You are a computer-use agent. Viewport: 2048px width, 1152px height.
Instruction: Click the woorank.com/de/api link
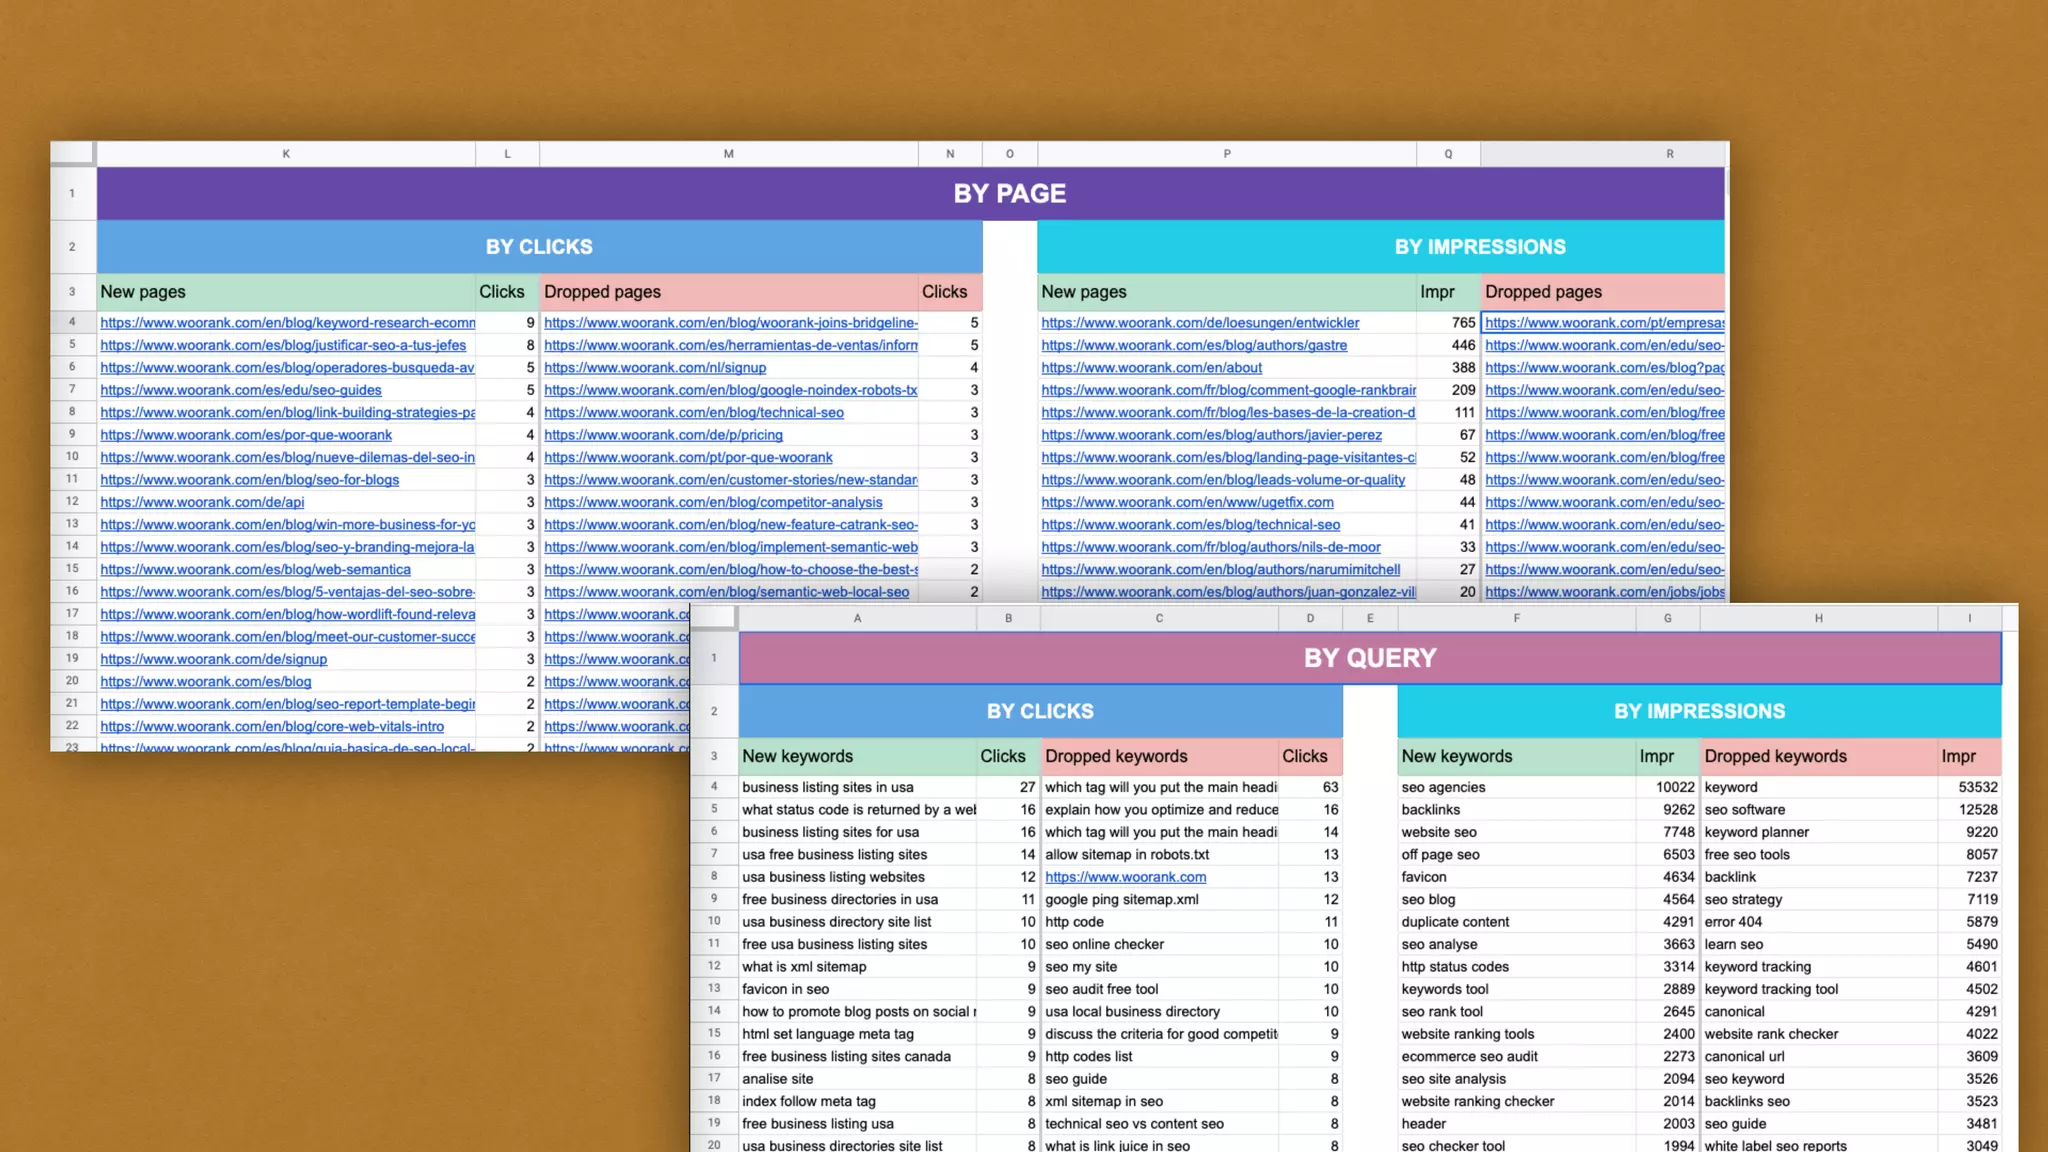tap(202, 502)
